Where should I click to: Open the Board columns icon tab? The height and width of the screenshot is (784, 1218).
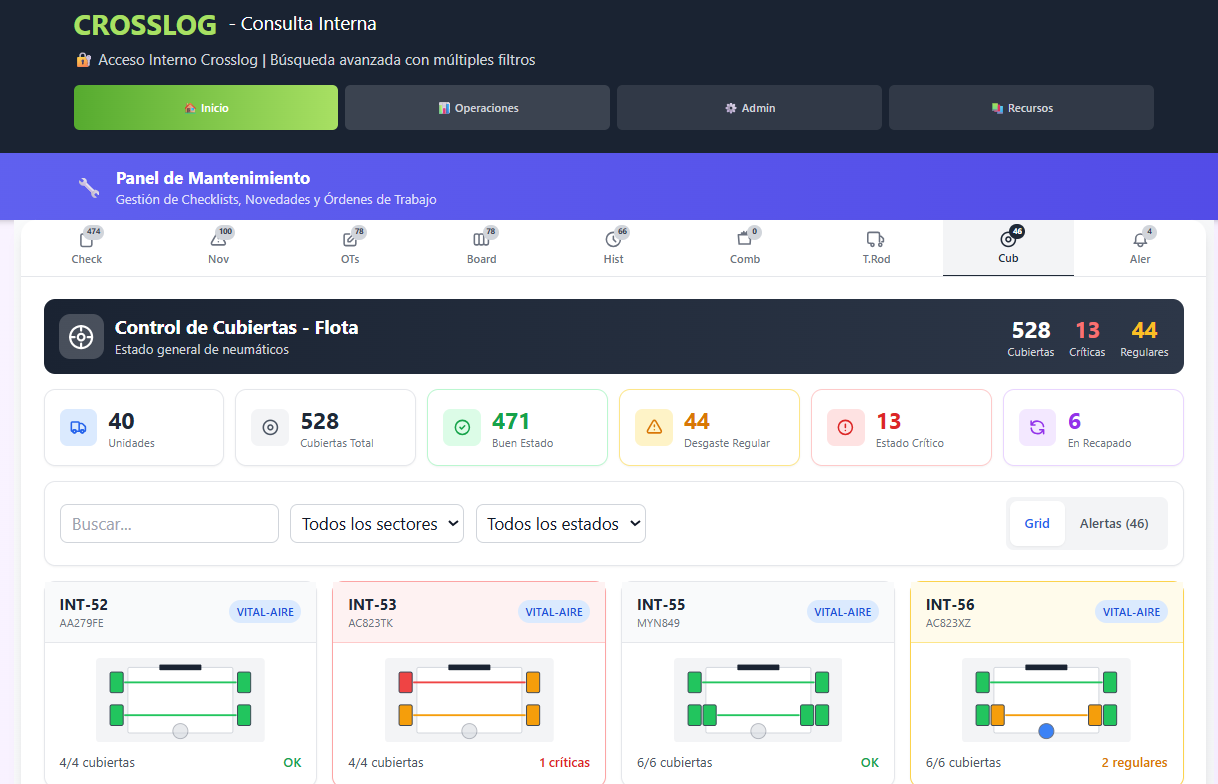point(481,240)
